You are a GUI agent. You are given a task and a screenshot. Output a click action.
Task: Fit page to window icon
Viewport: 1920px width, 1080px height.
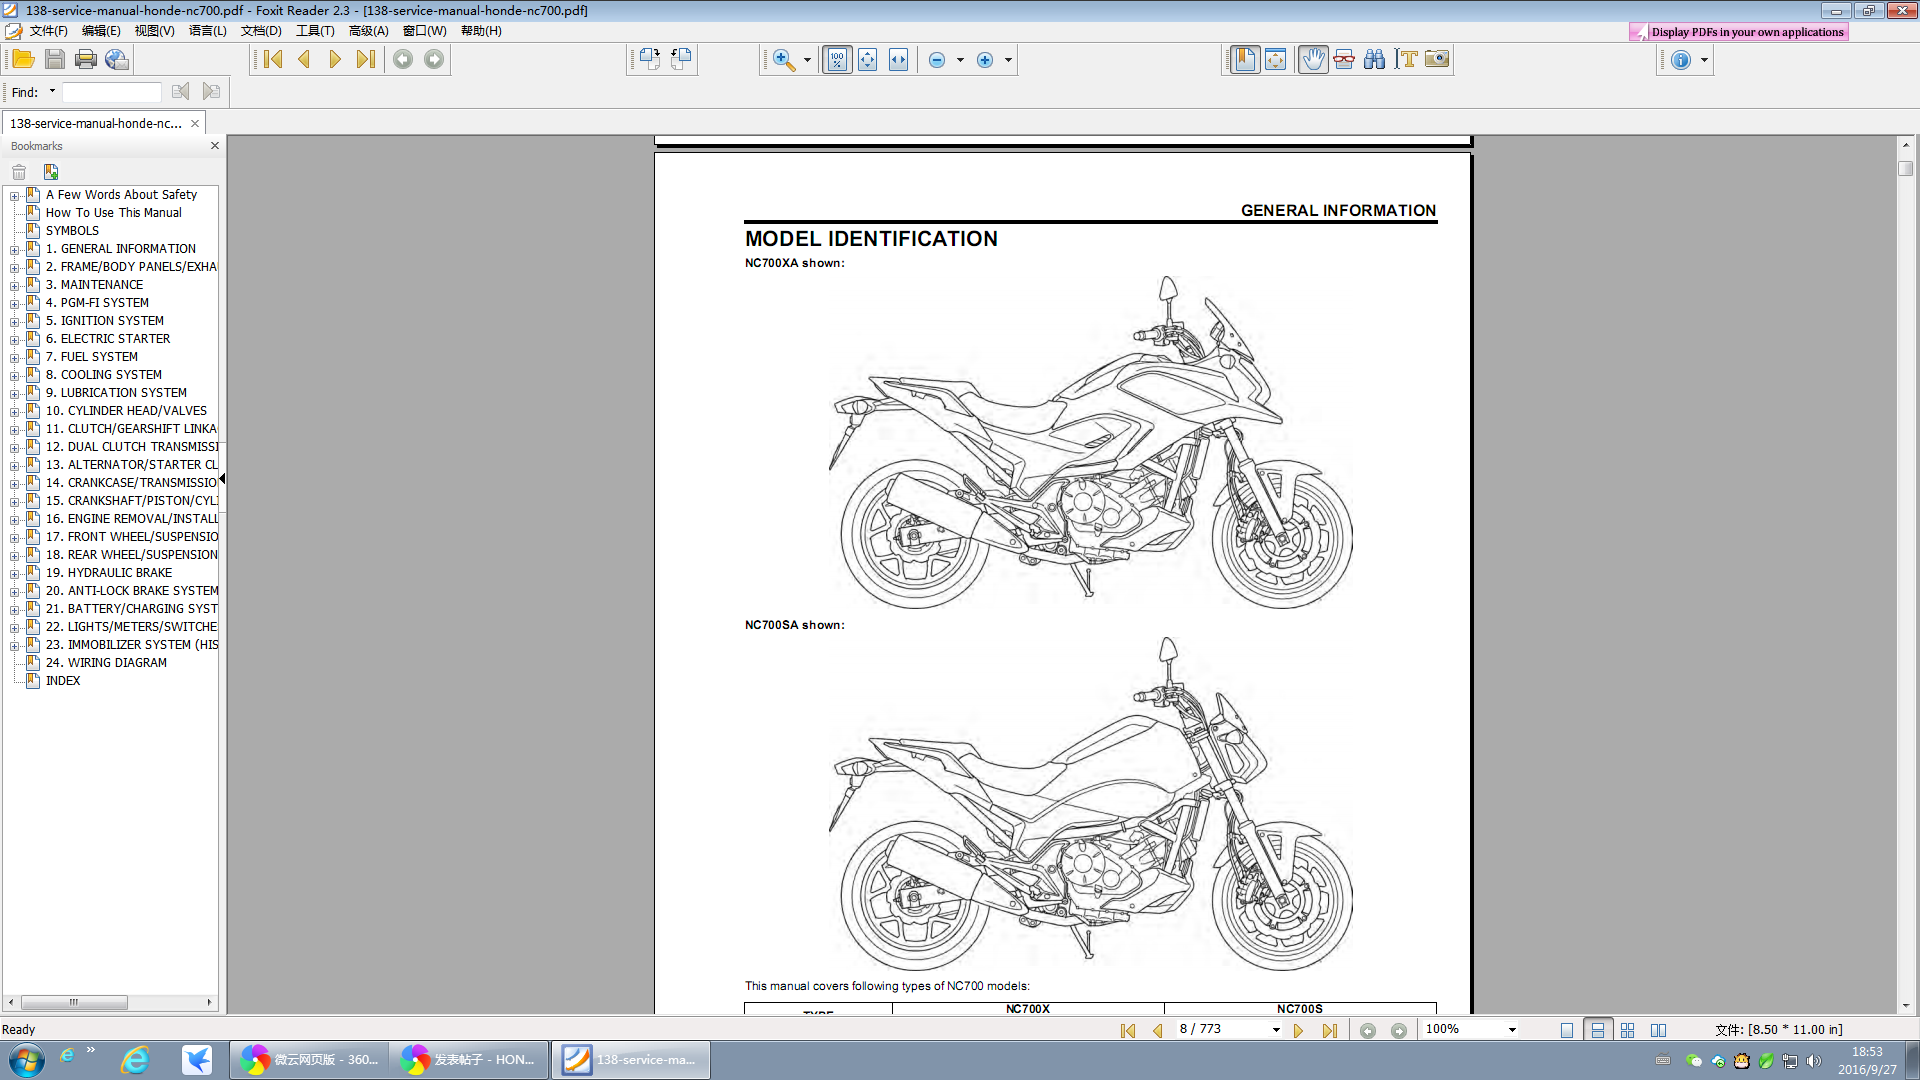point(868,60)
